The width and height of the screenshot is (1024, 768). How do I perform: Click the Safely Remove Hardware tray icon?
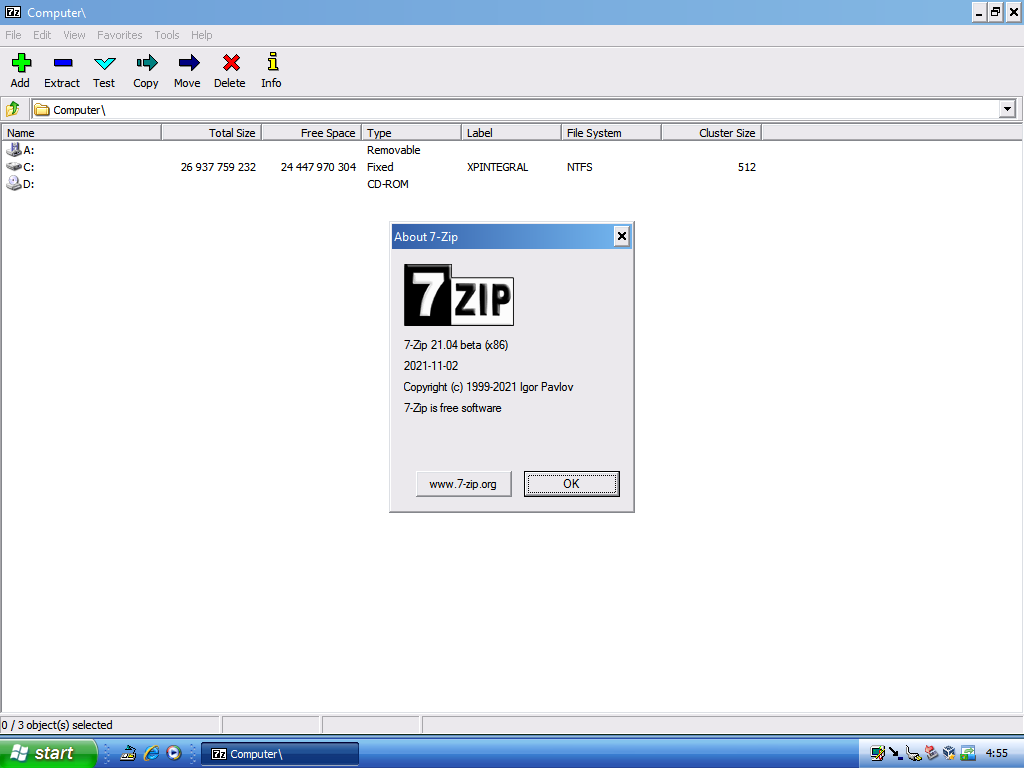[x=931, y=754]
